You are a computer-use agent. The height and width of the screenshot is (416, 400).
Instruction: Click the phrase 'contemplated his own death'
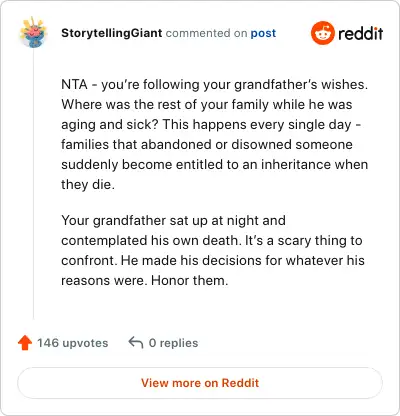(151, 240)
